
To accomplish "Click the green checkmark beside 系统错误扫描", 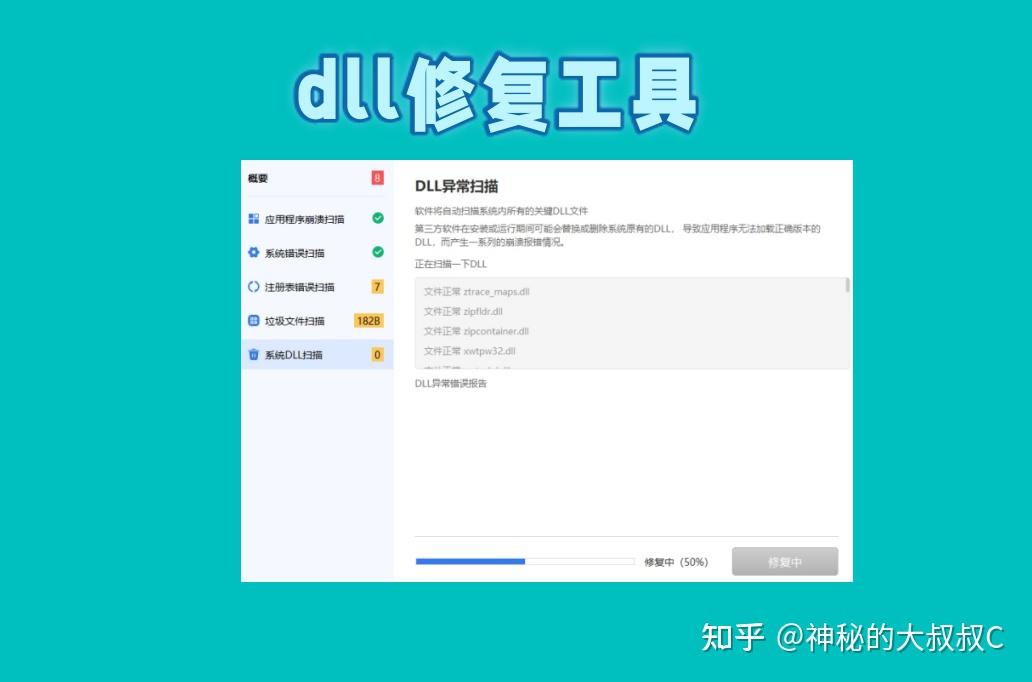I will 378,253.
